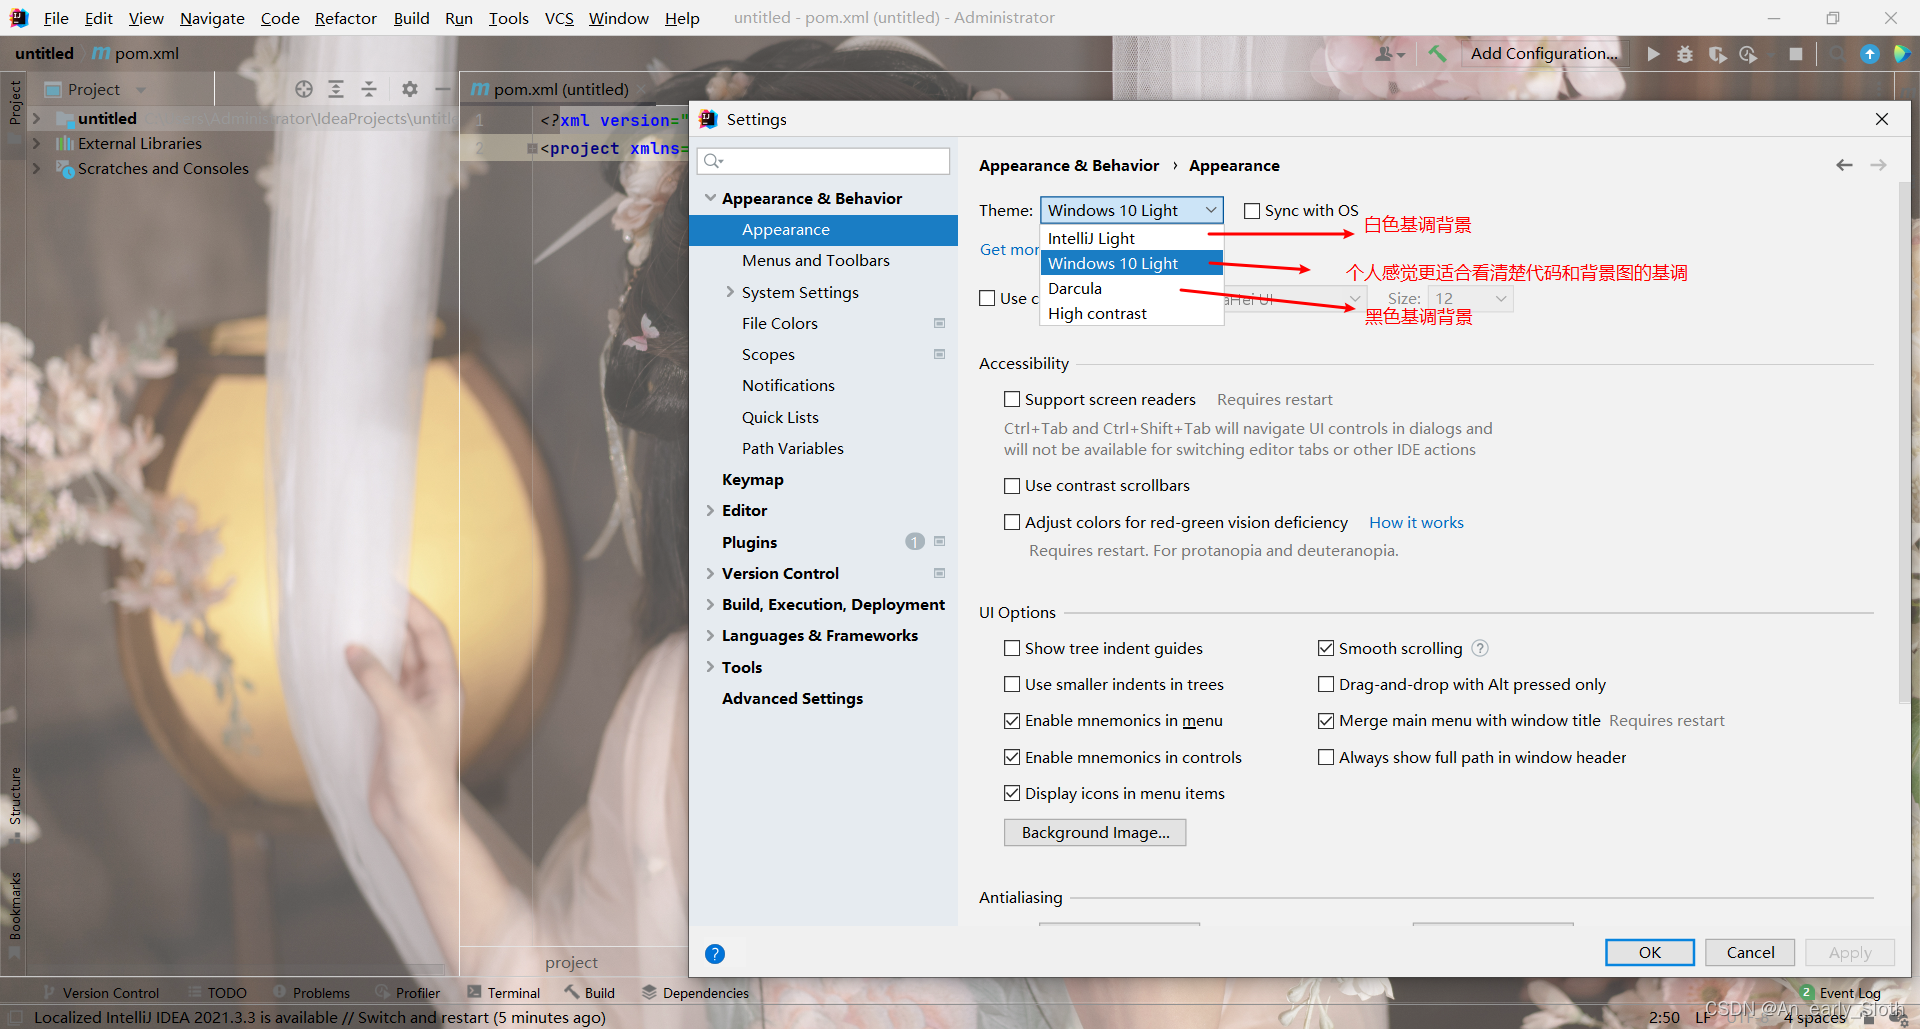Click the blue update arrow icon

pos(1869,54)
